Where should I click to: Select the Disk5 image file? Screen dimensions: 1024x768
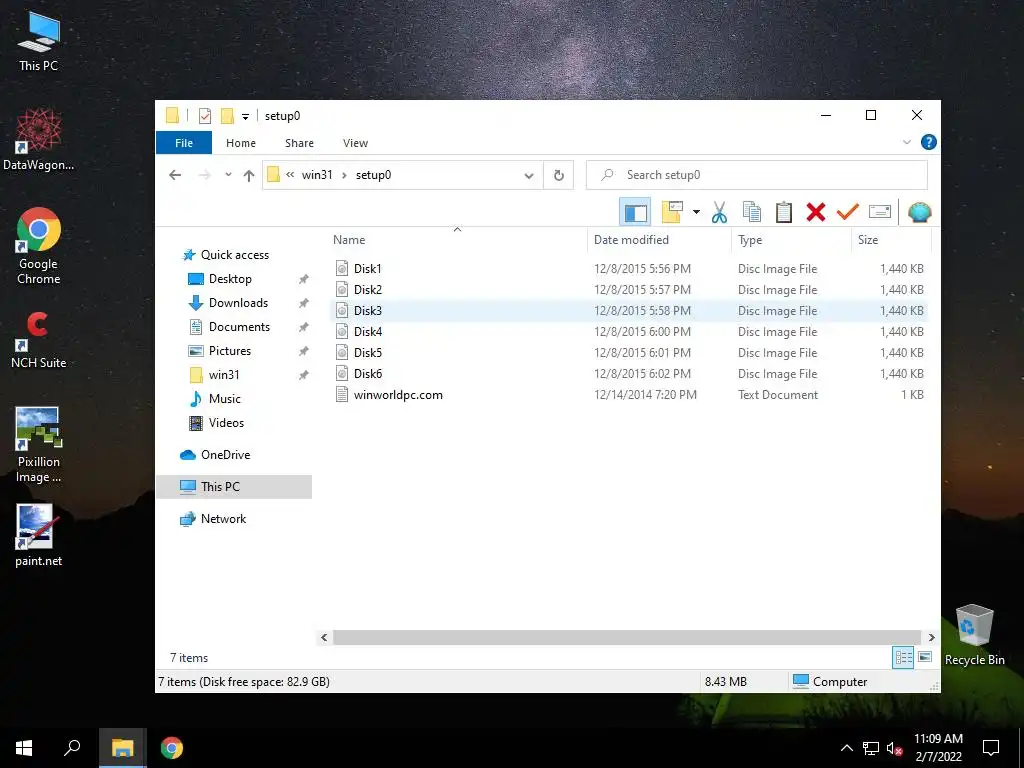pos(368,353)
